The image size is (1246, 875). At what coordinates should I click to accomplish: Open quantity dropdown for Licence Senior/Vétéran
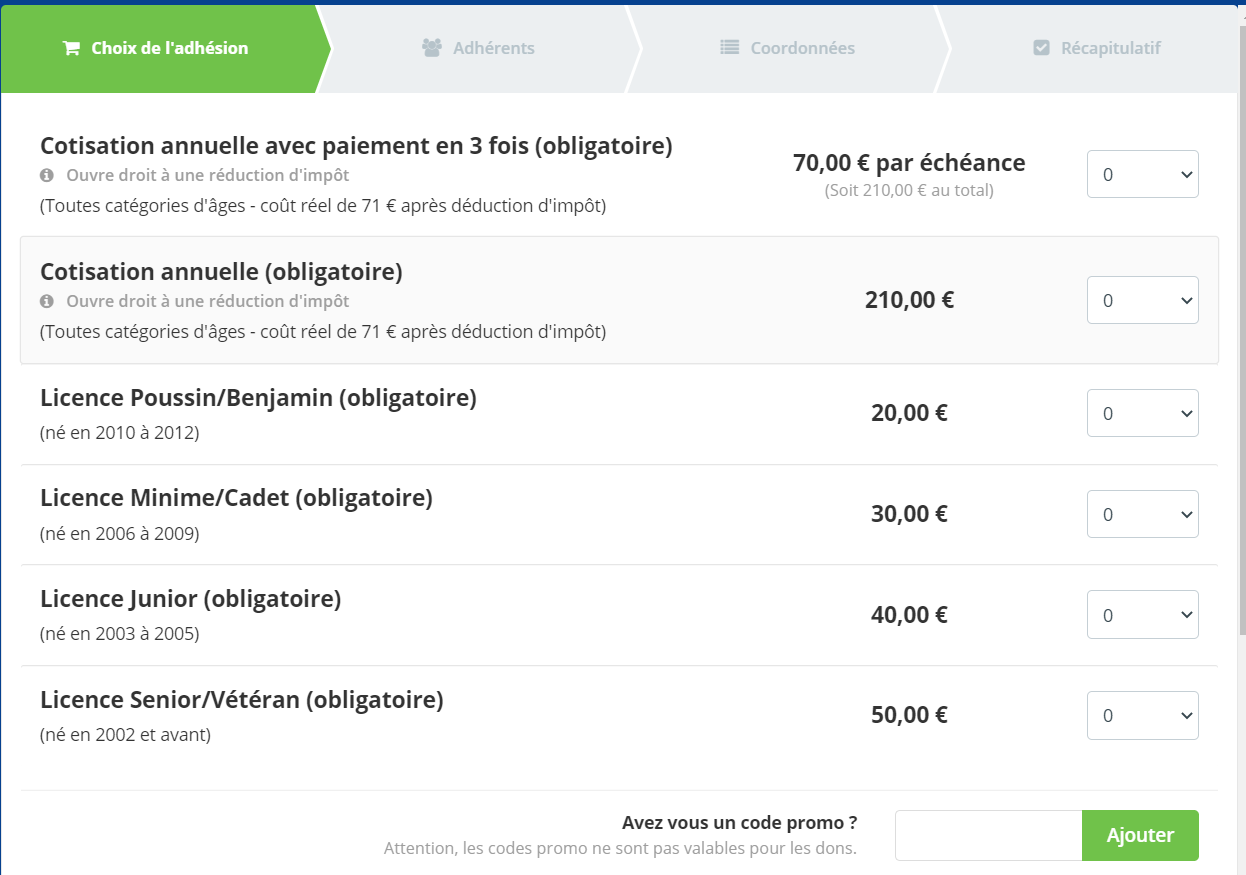pyautogui.click(x=1143, y=715)
